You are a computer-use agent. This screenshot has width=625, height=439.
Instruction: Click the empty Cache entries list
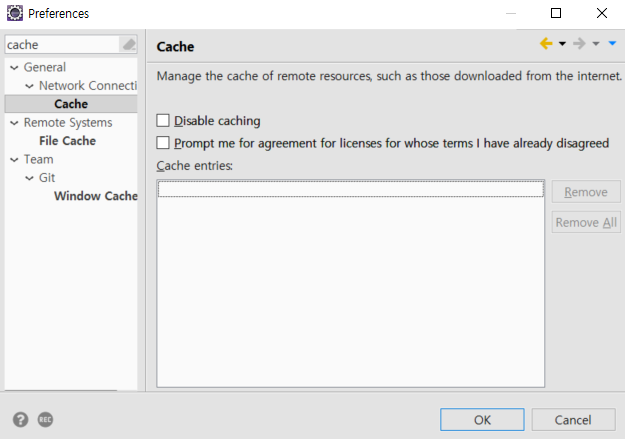(350, 283)
